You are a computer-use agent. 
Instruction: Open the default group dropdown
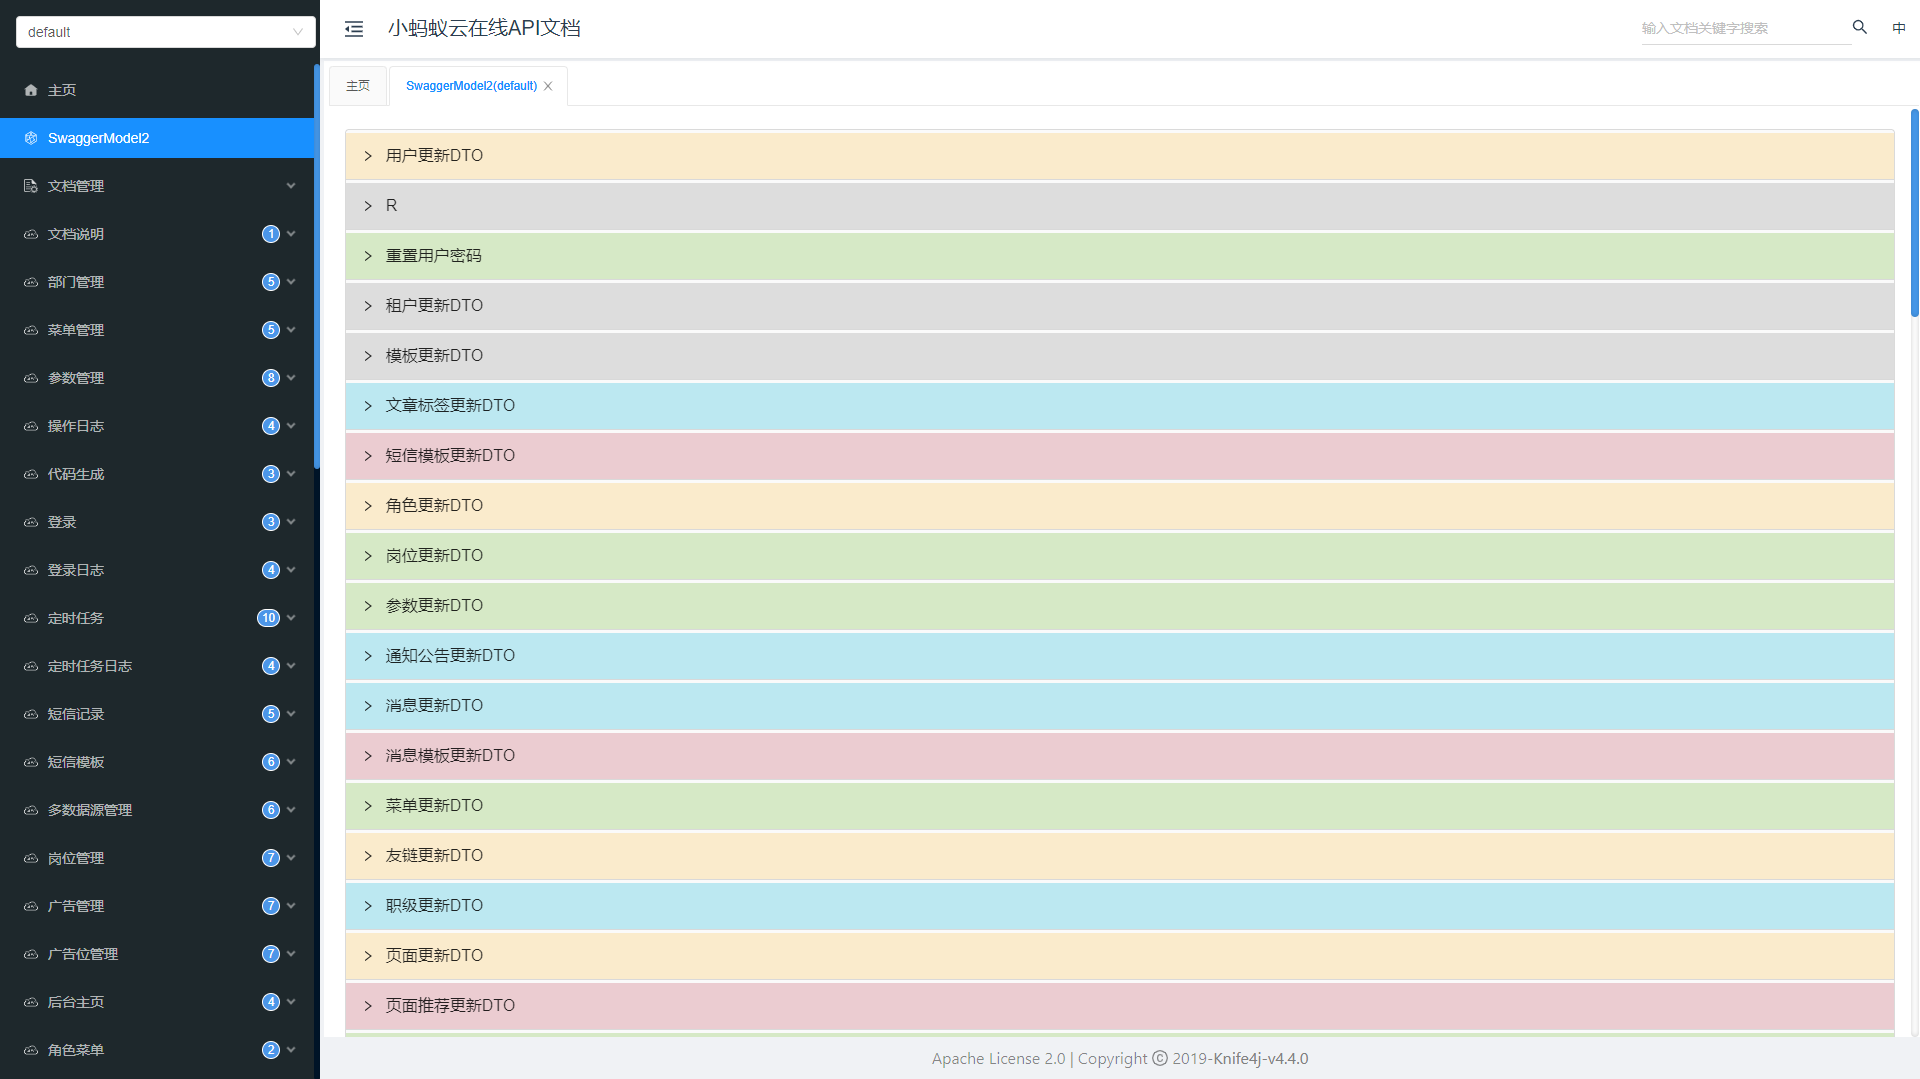pyautogui.click(x=165, y=32)
